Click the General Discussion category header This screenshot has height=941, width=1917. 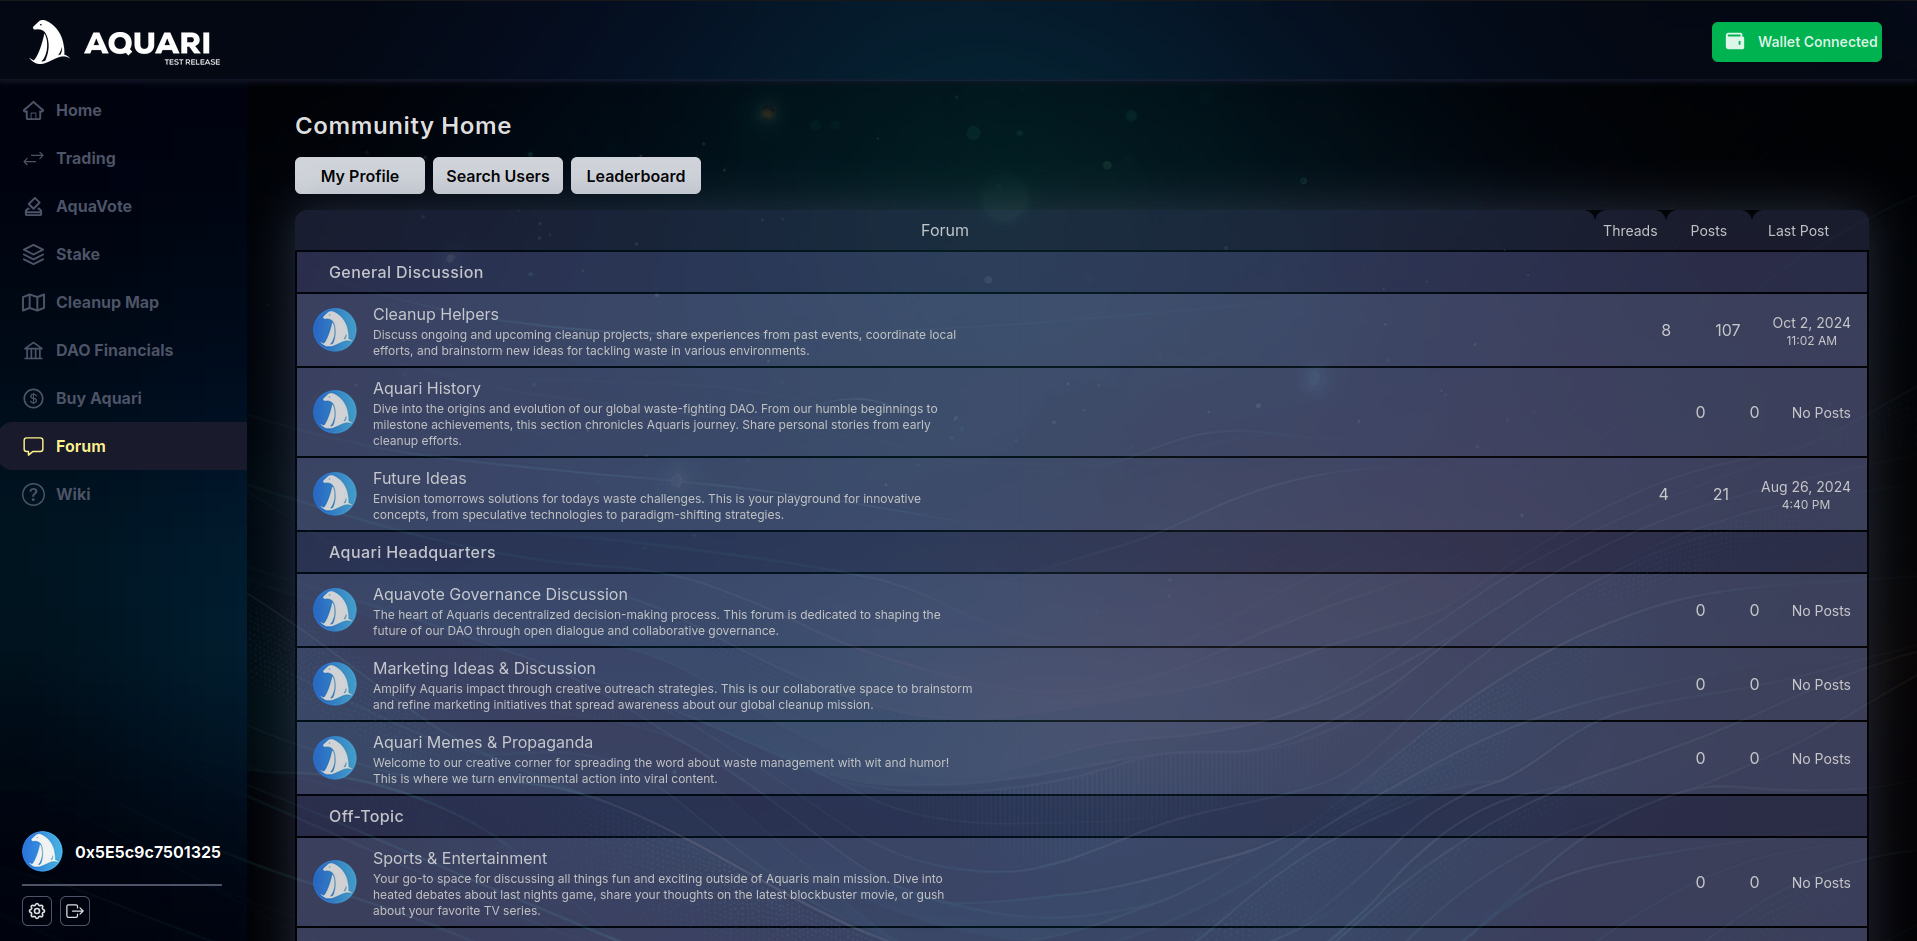click(x=406, y=272)
